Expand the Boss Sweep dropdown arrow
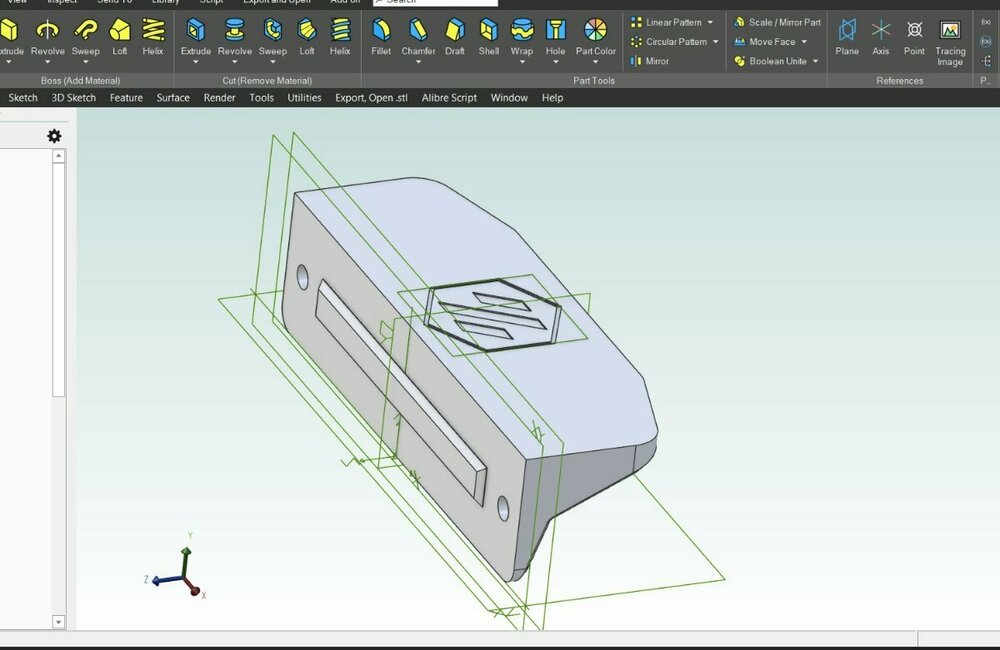 click(x=85, y=62)
